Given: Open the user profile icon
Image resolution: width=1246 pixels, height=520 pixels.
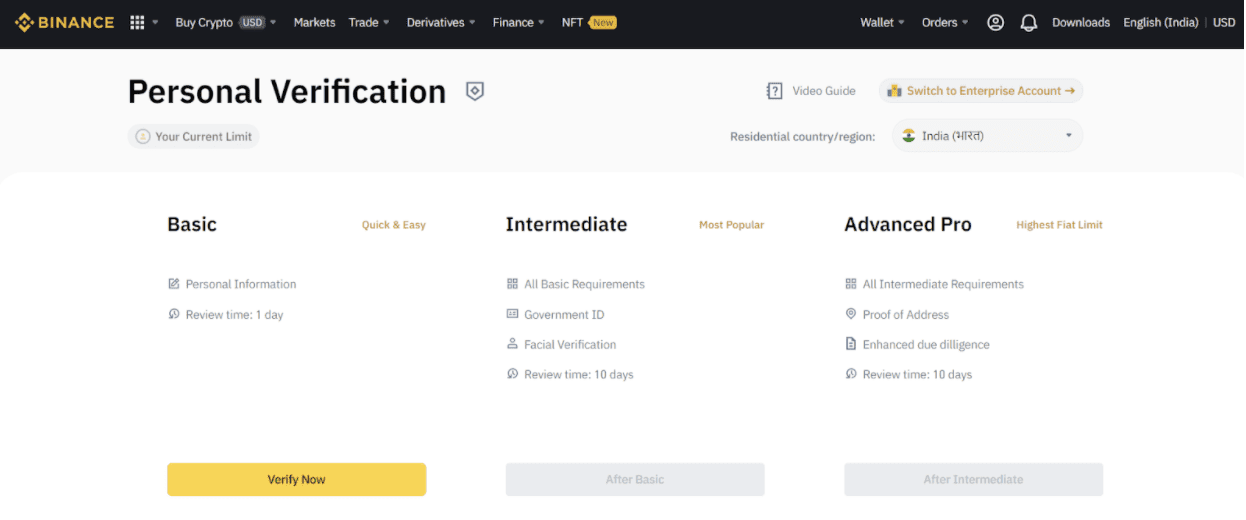Looking at the screenshot, I should point(995,22).
